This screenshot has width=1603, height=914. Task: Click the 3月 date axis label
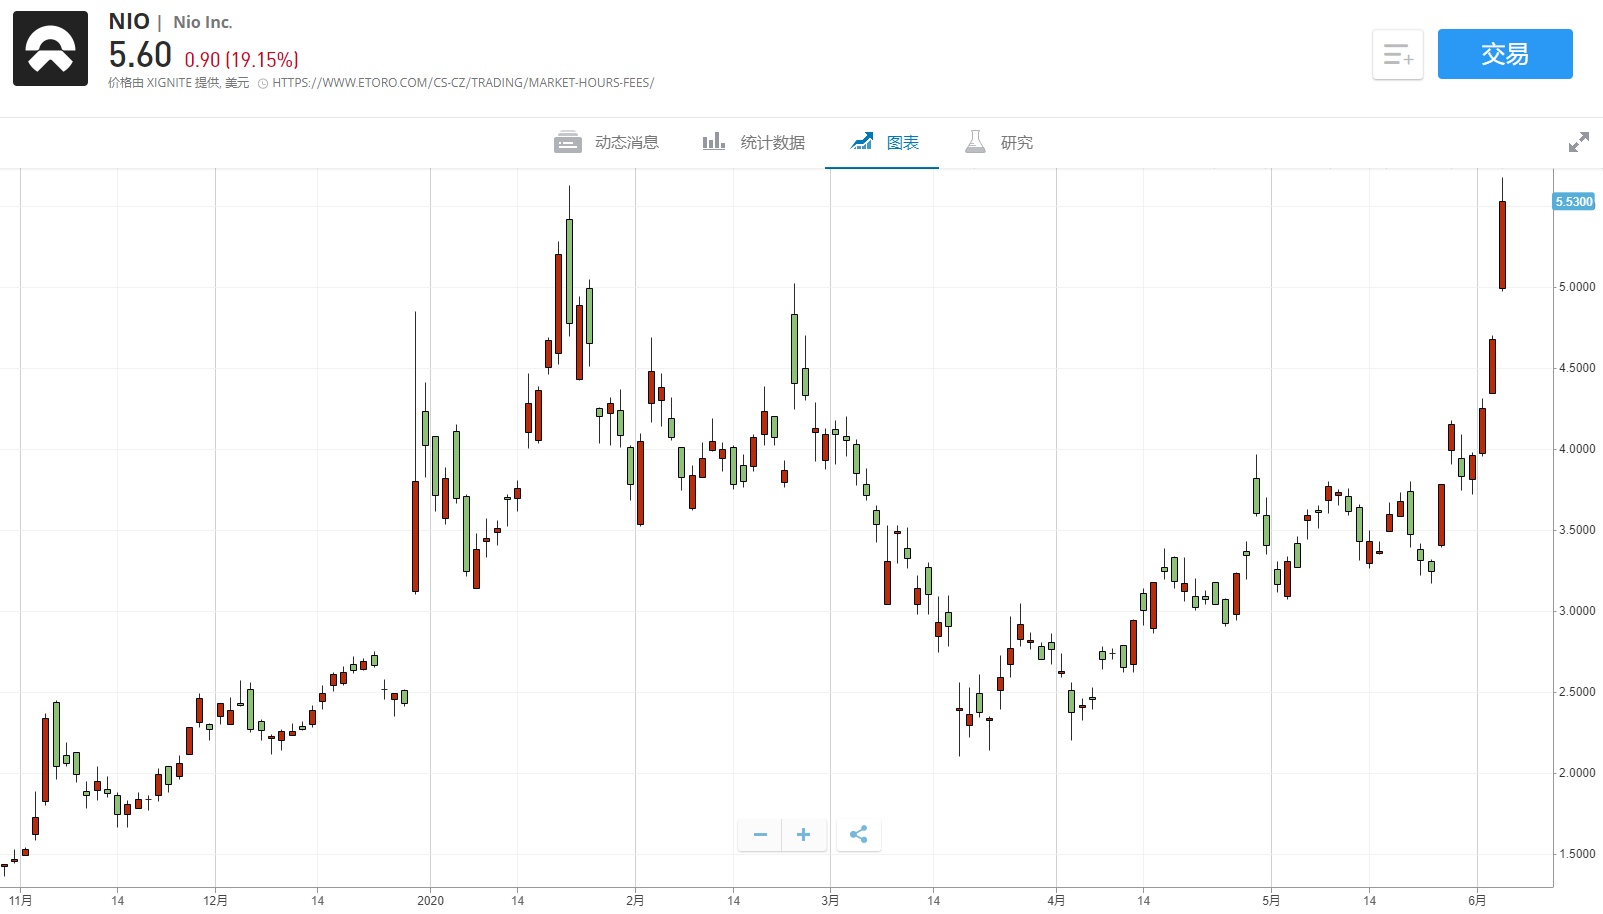click(x=830, y=900)
